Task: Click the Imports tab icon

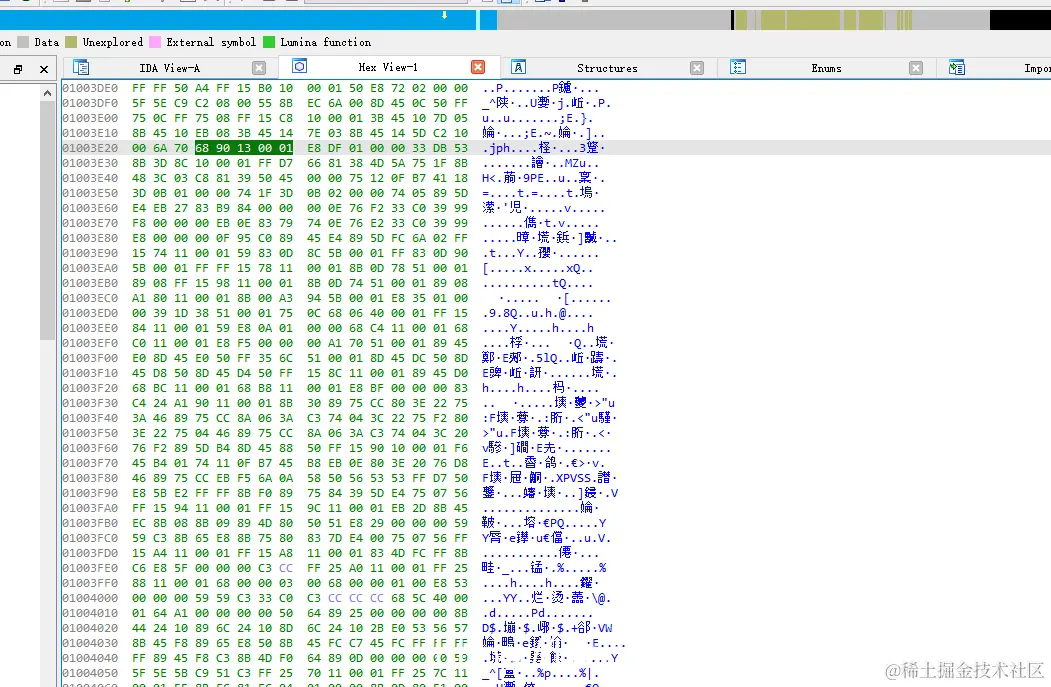Action: pos(957,68)
